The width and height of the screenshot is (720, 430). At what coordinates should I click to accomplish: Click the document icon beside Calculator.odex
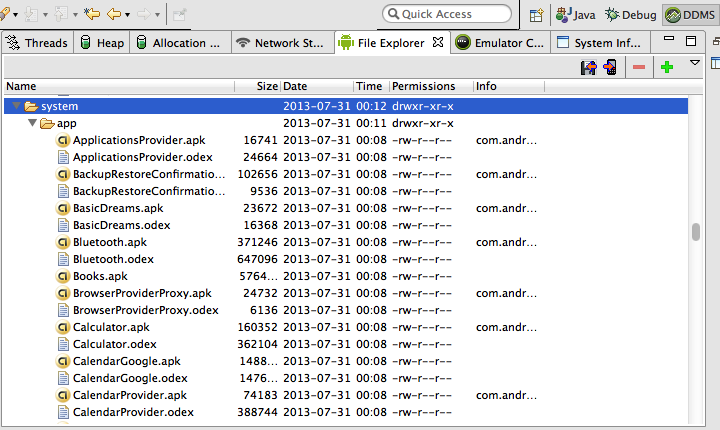pos(63,344)
